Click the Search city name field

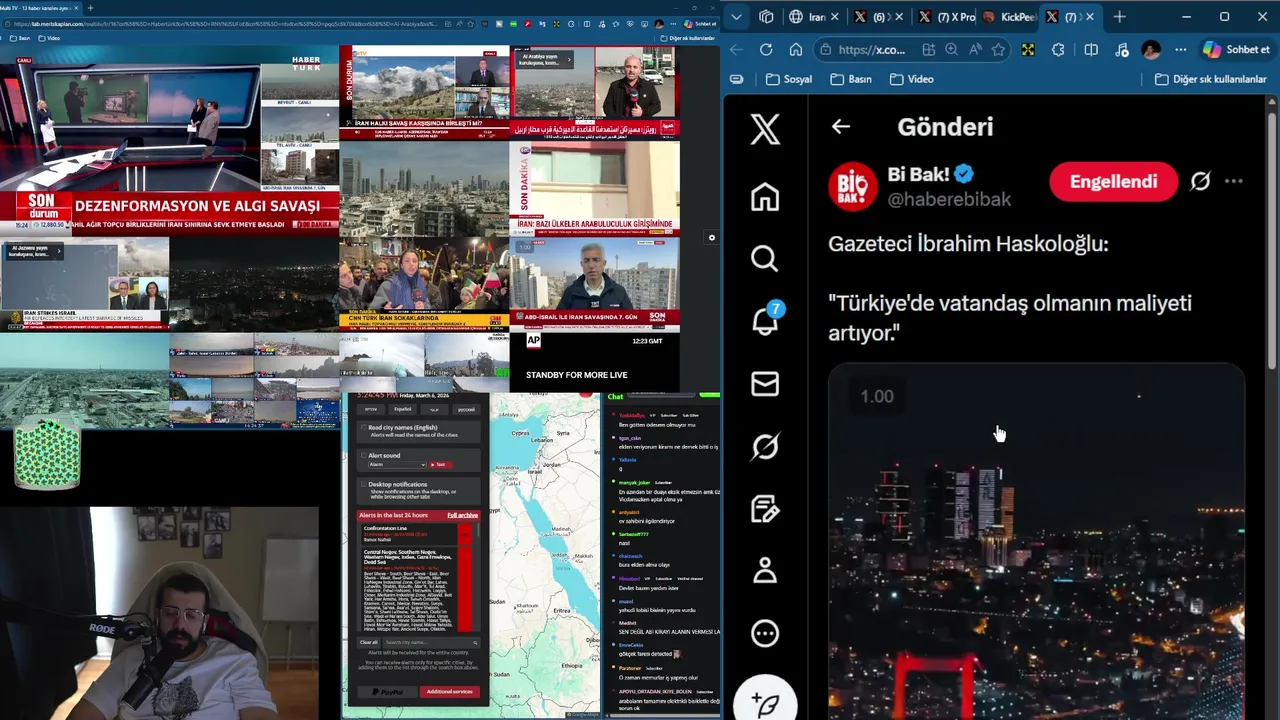coord(431,642)
